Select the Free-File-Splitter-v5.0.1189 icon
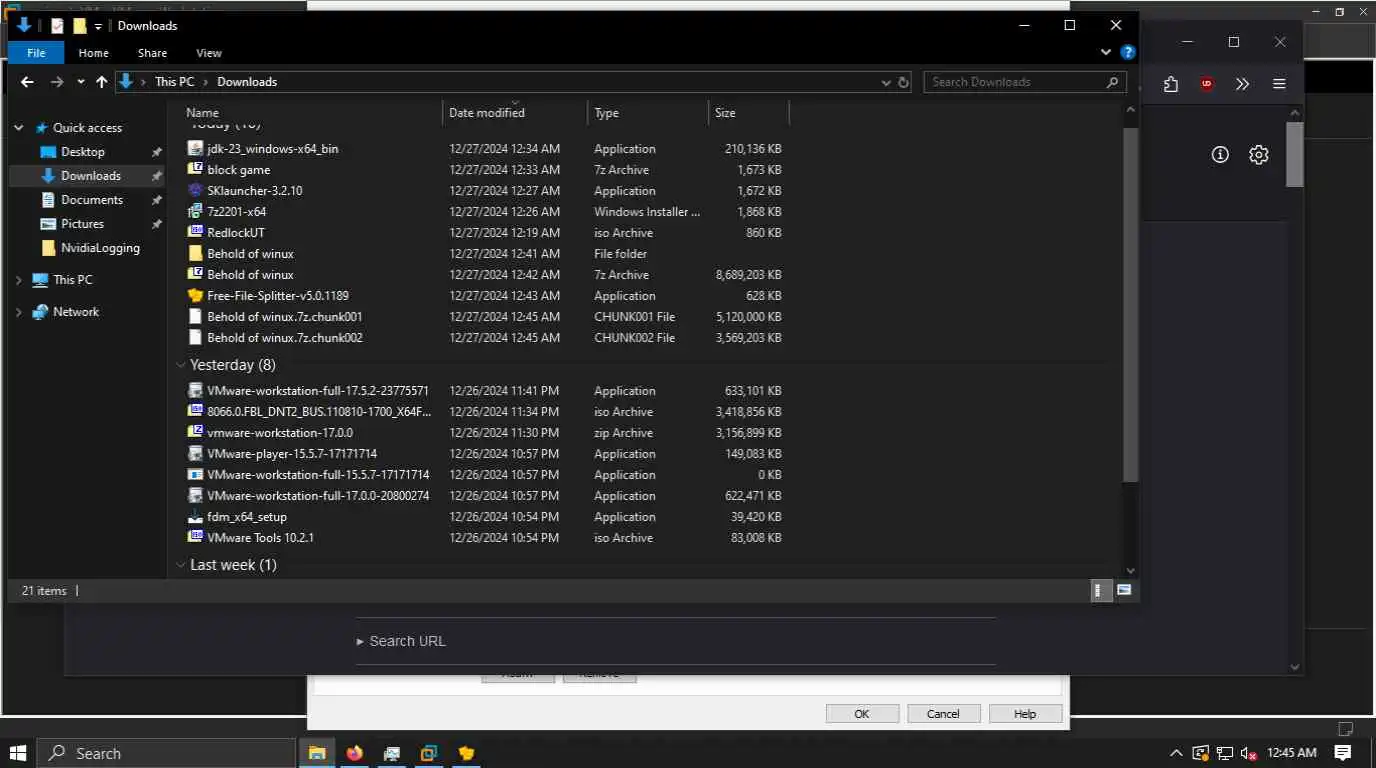The width and height of the screenshot is (1376, 768). tap(196, 295)
